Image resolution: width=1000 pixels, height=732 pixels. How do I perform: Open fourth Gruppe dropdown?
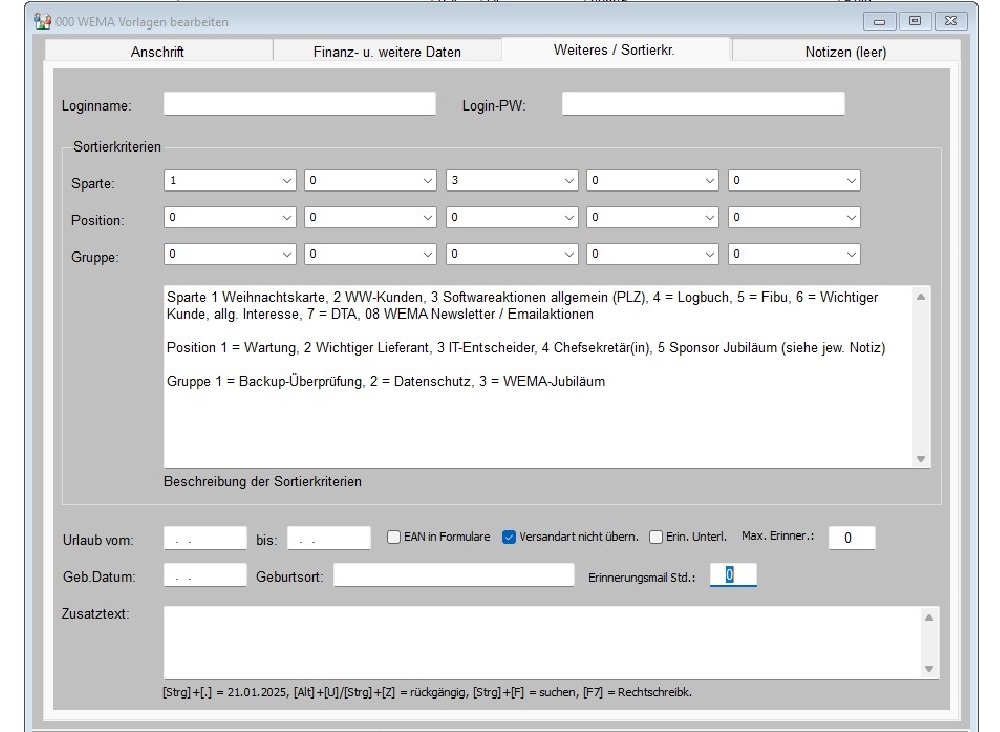point(652,254)
